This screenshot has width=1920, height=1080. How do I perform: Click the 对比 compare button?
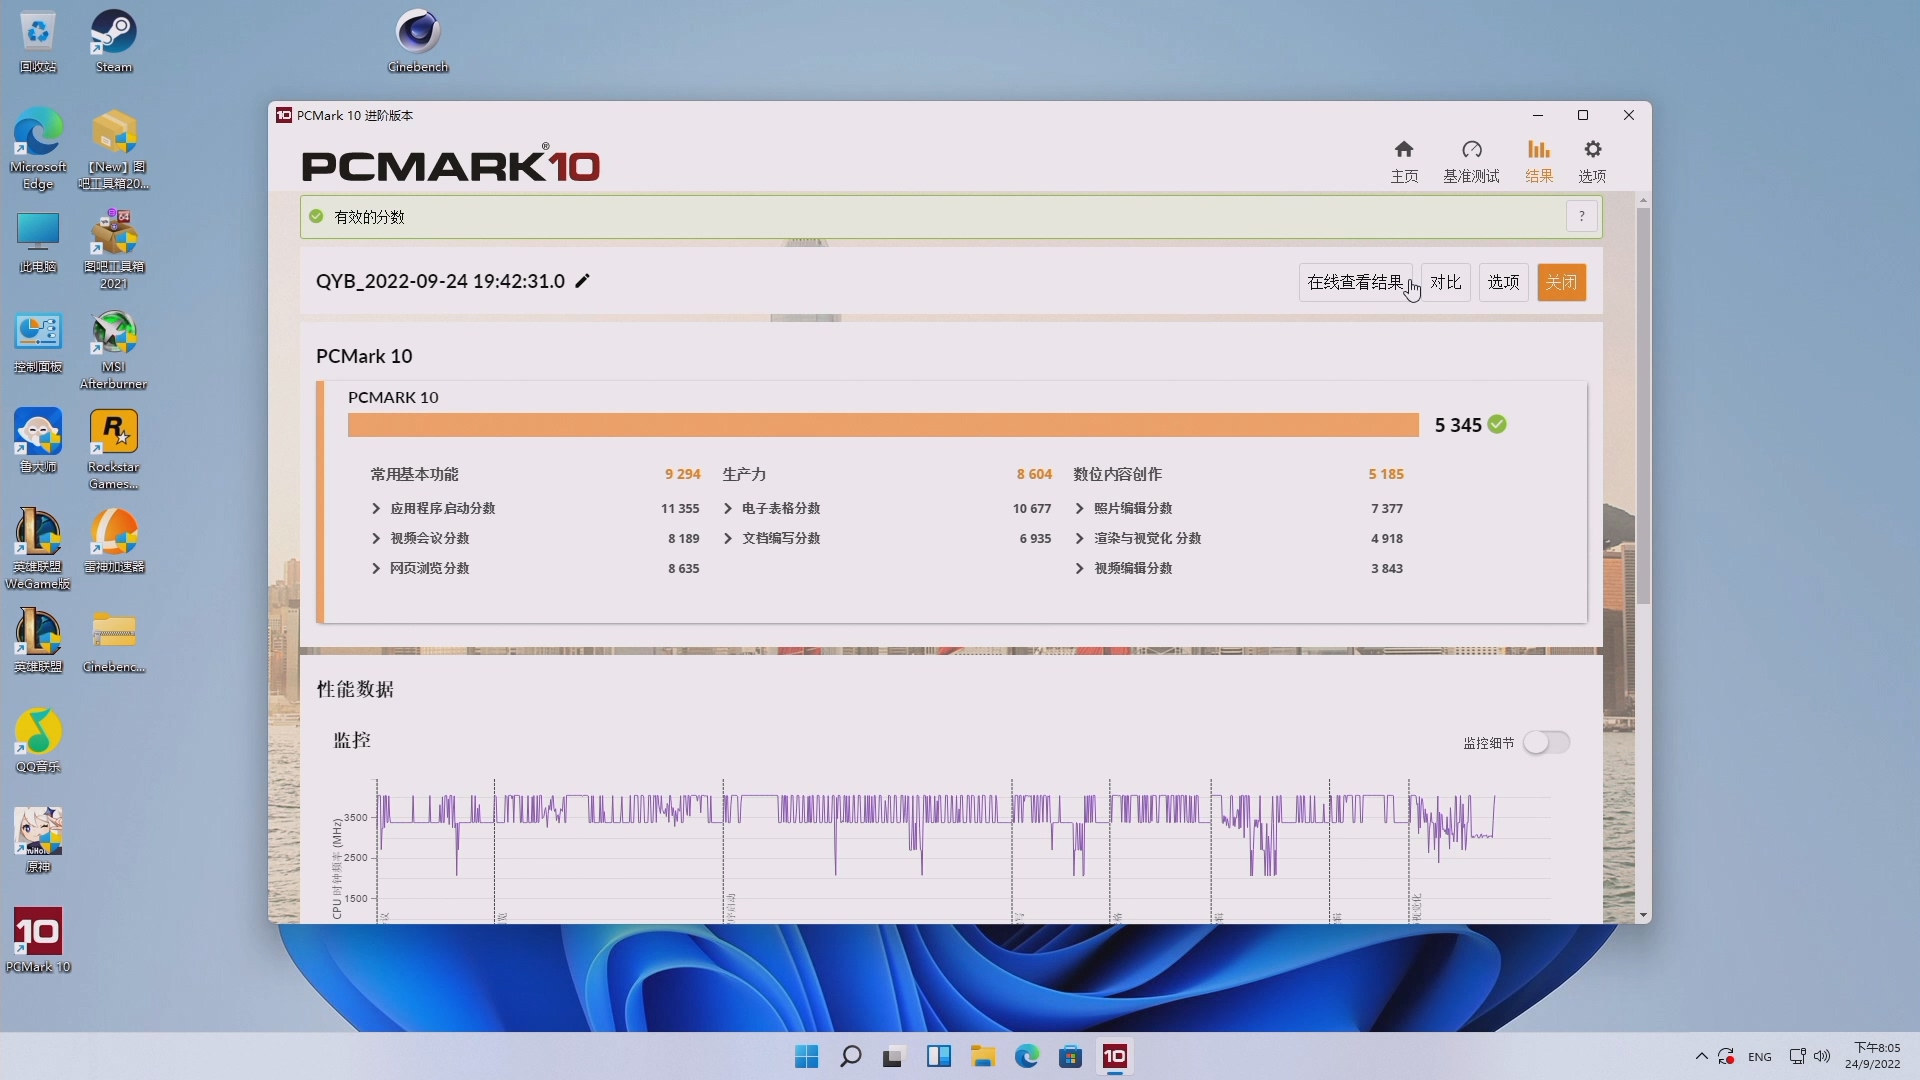pos(1445,282)
